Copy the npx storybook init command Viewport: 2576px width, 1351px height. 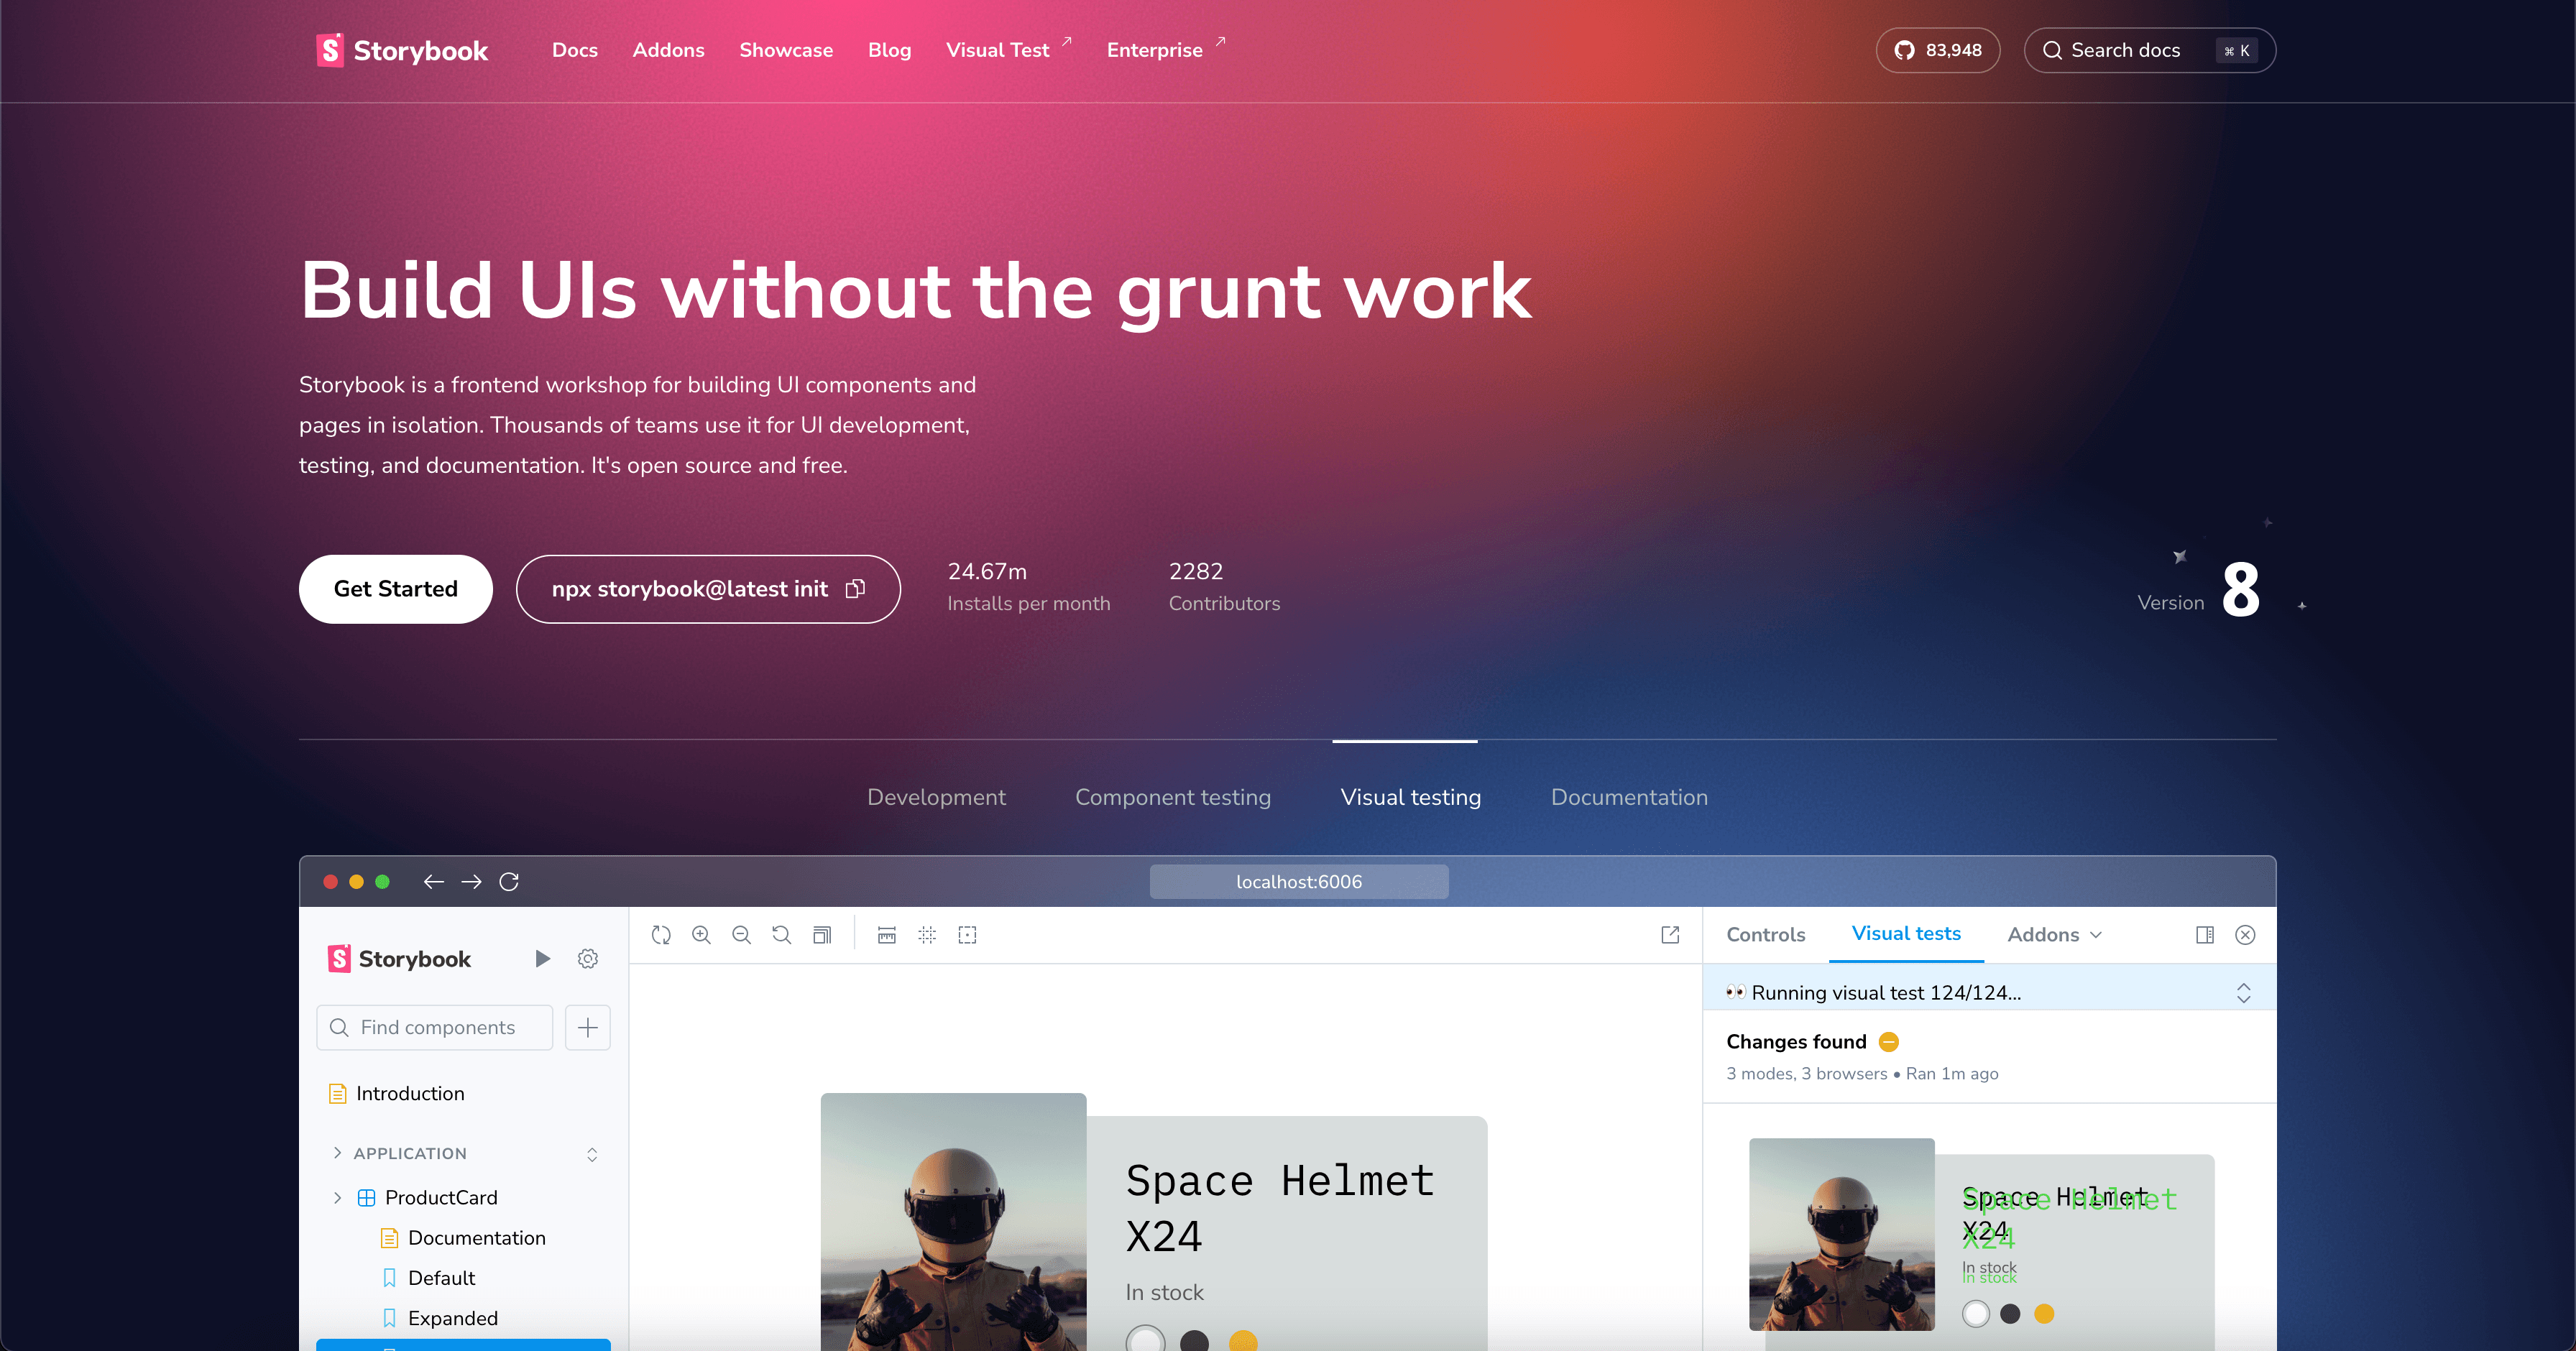(x=855, y=589)
